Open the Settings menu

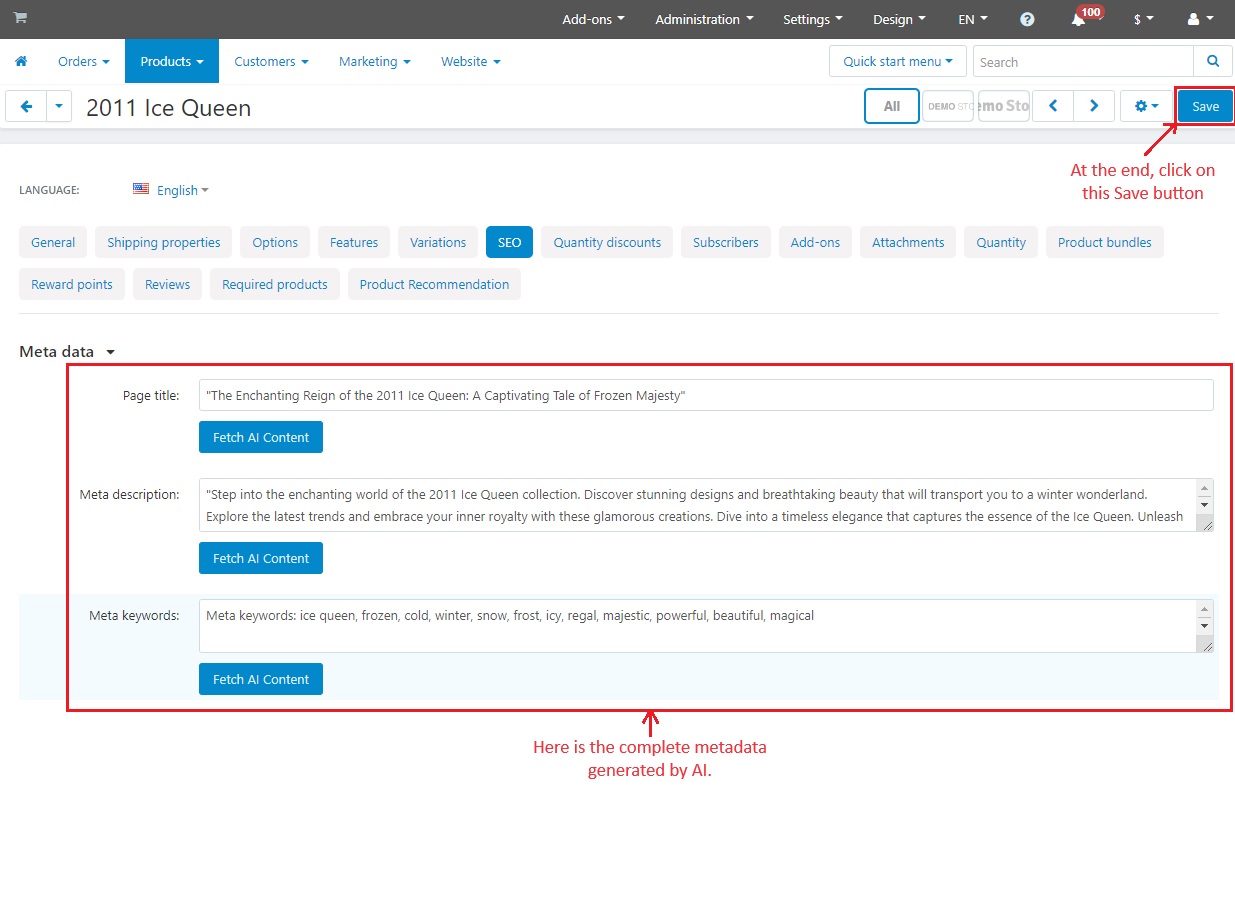[x=812, y=19]
